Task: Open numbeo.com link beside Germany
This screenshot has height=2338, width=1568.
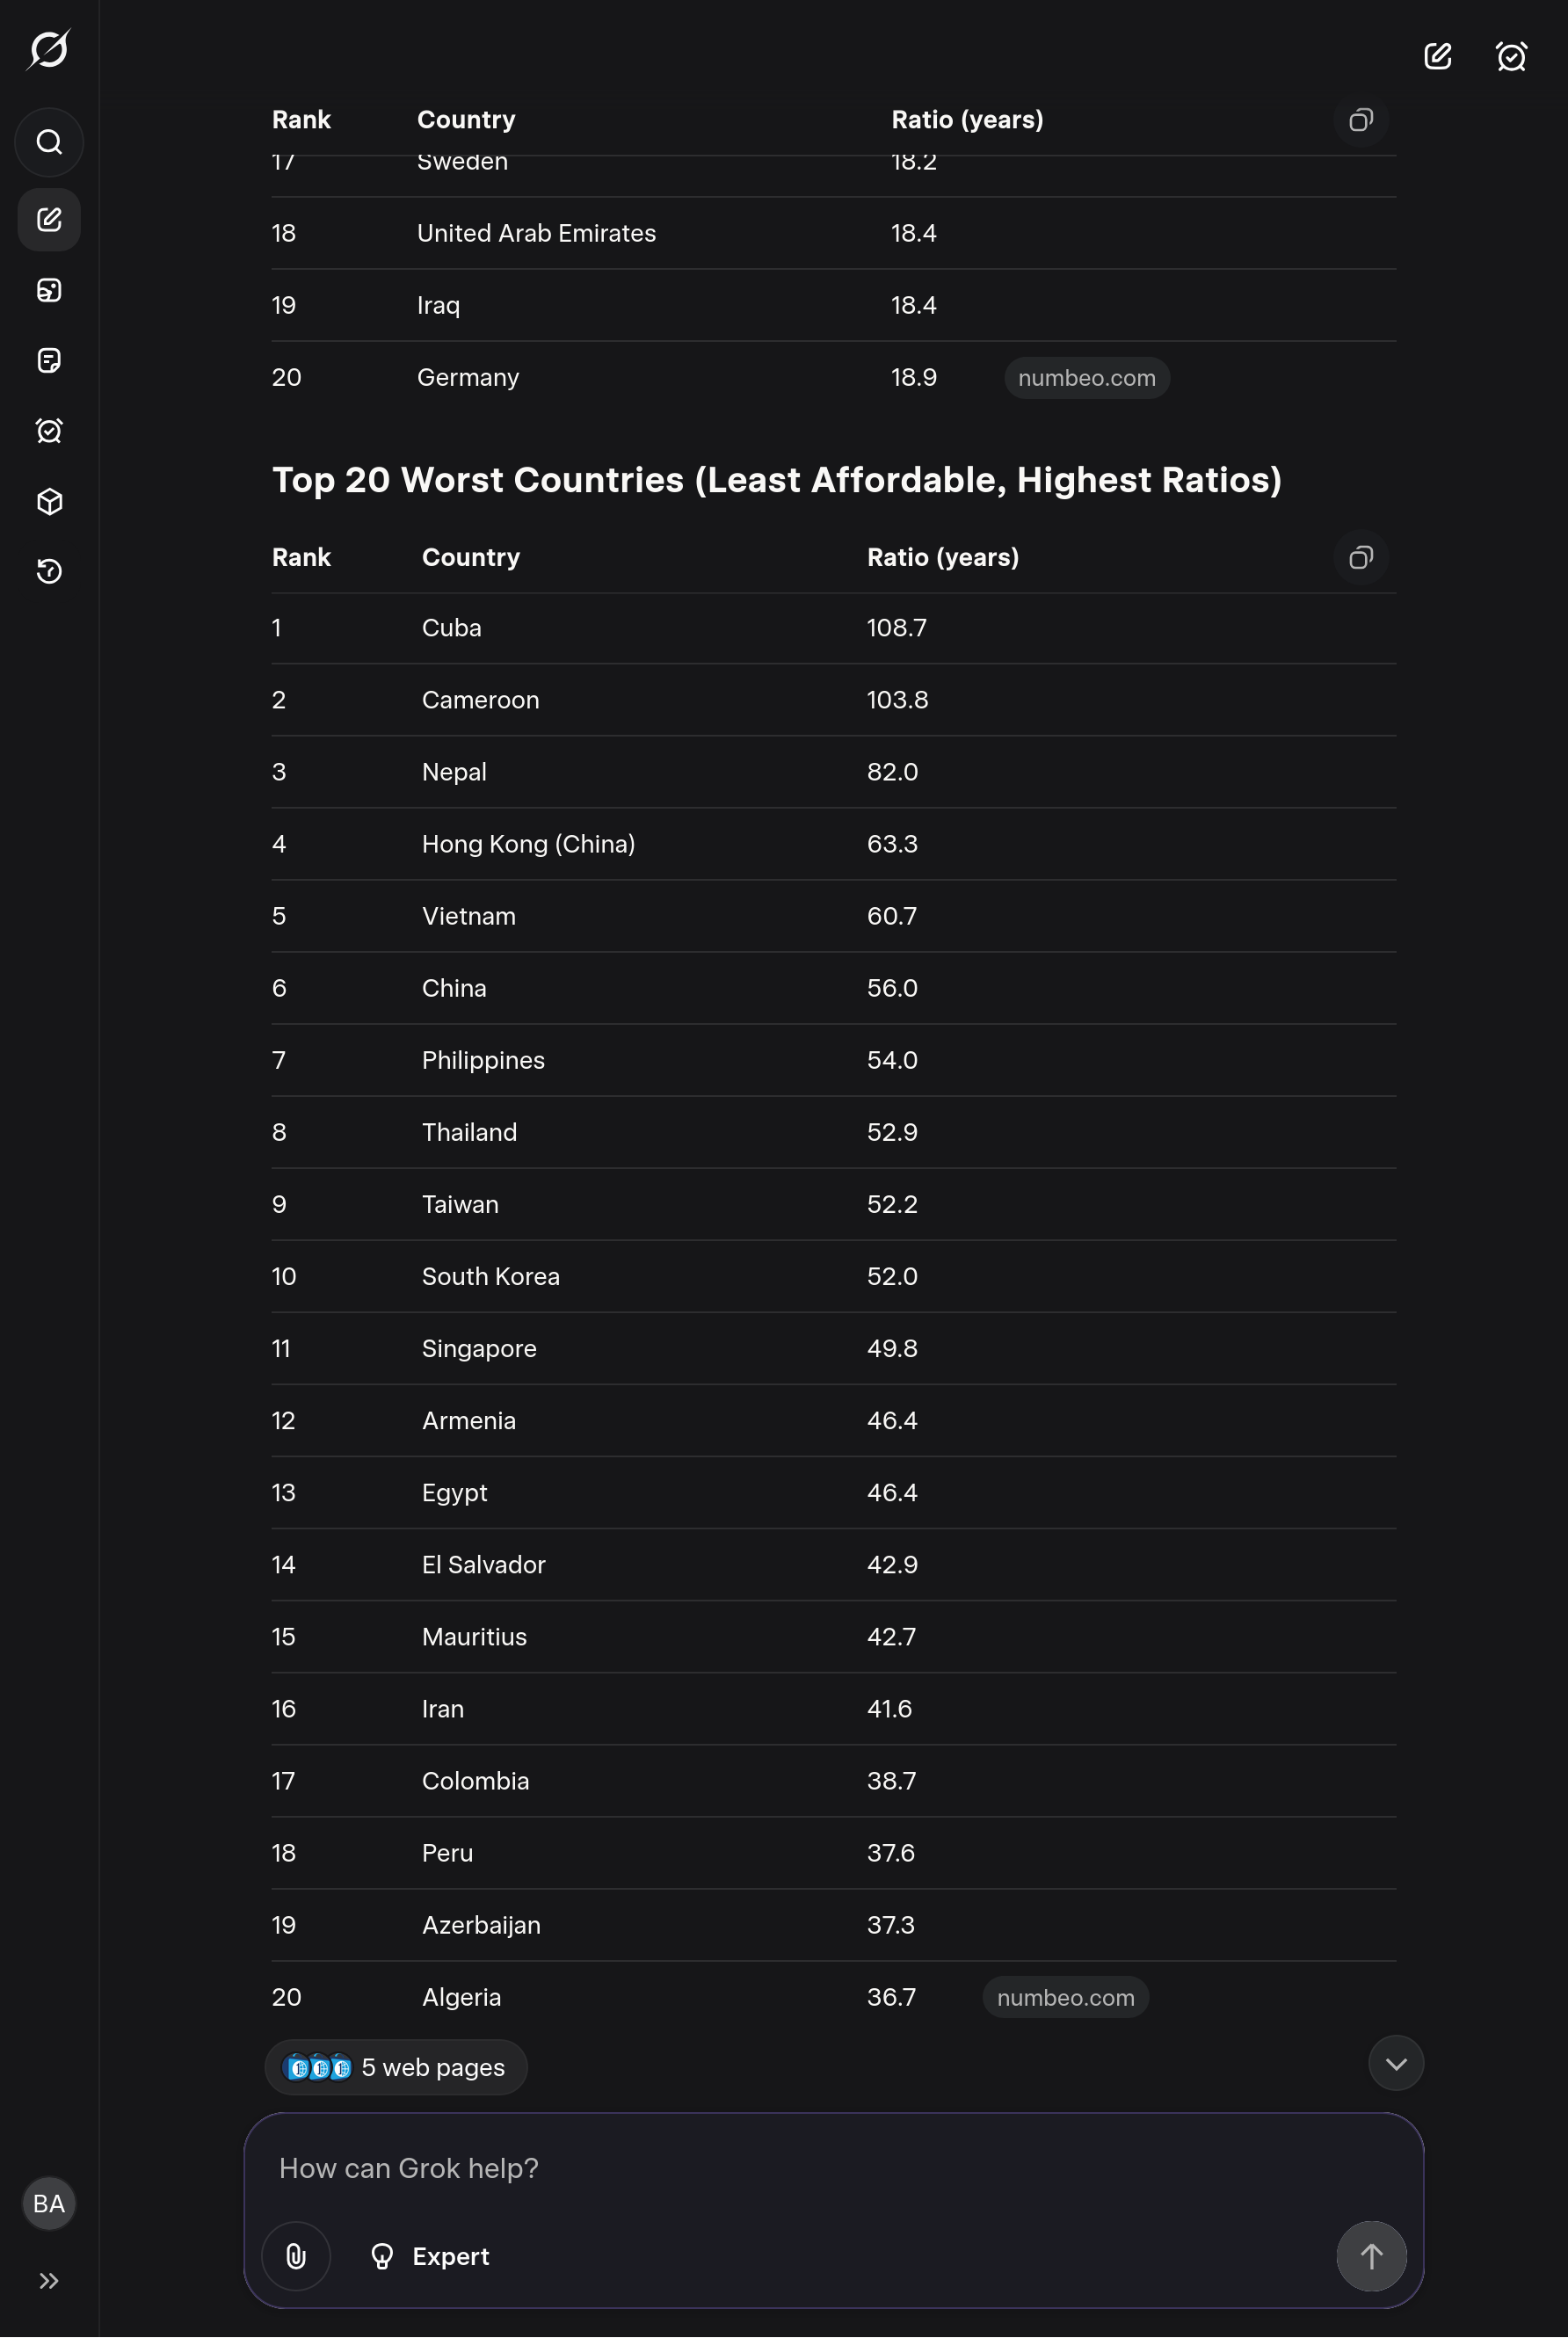Action: pyautogui.click(x=1086, y=378)
